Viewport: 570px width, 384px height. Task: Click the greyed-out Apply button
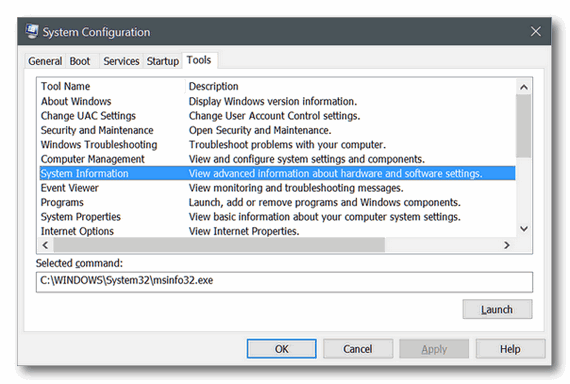[x=434, y=349]
